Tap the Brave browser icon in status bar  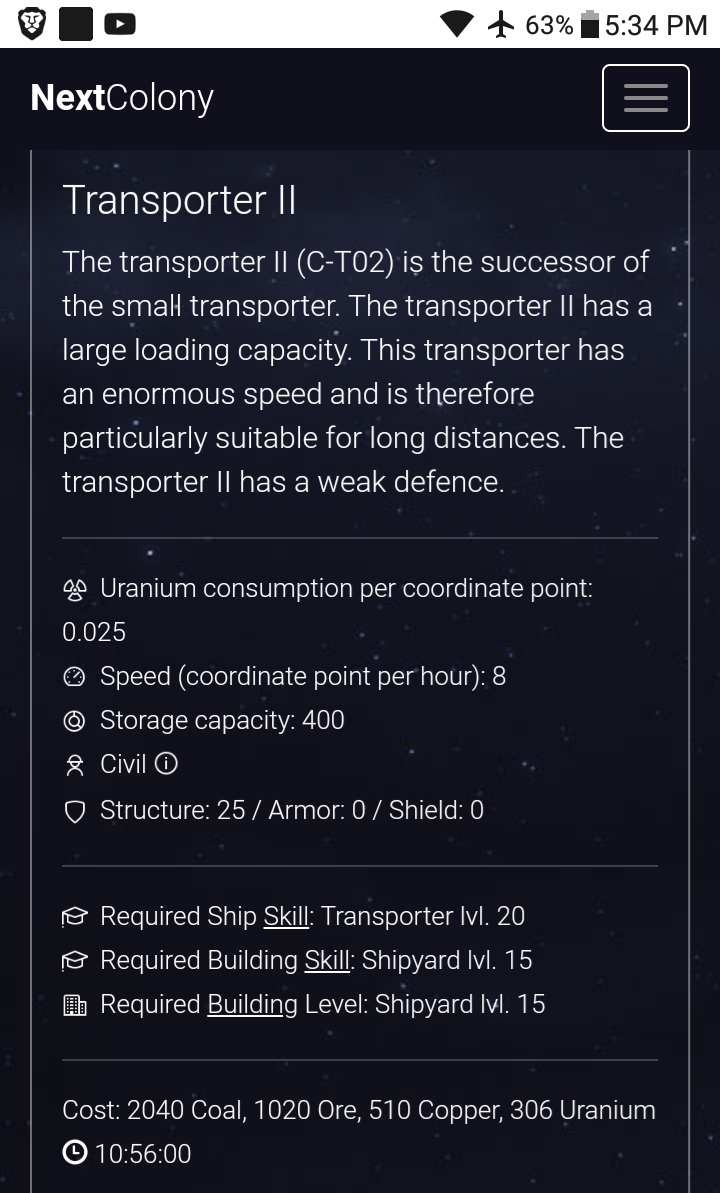tap(32, 24)
